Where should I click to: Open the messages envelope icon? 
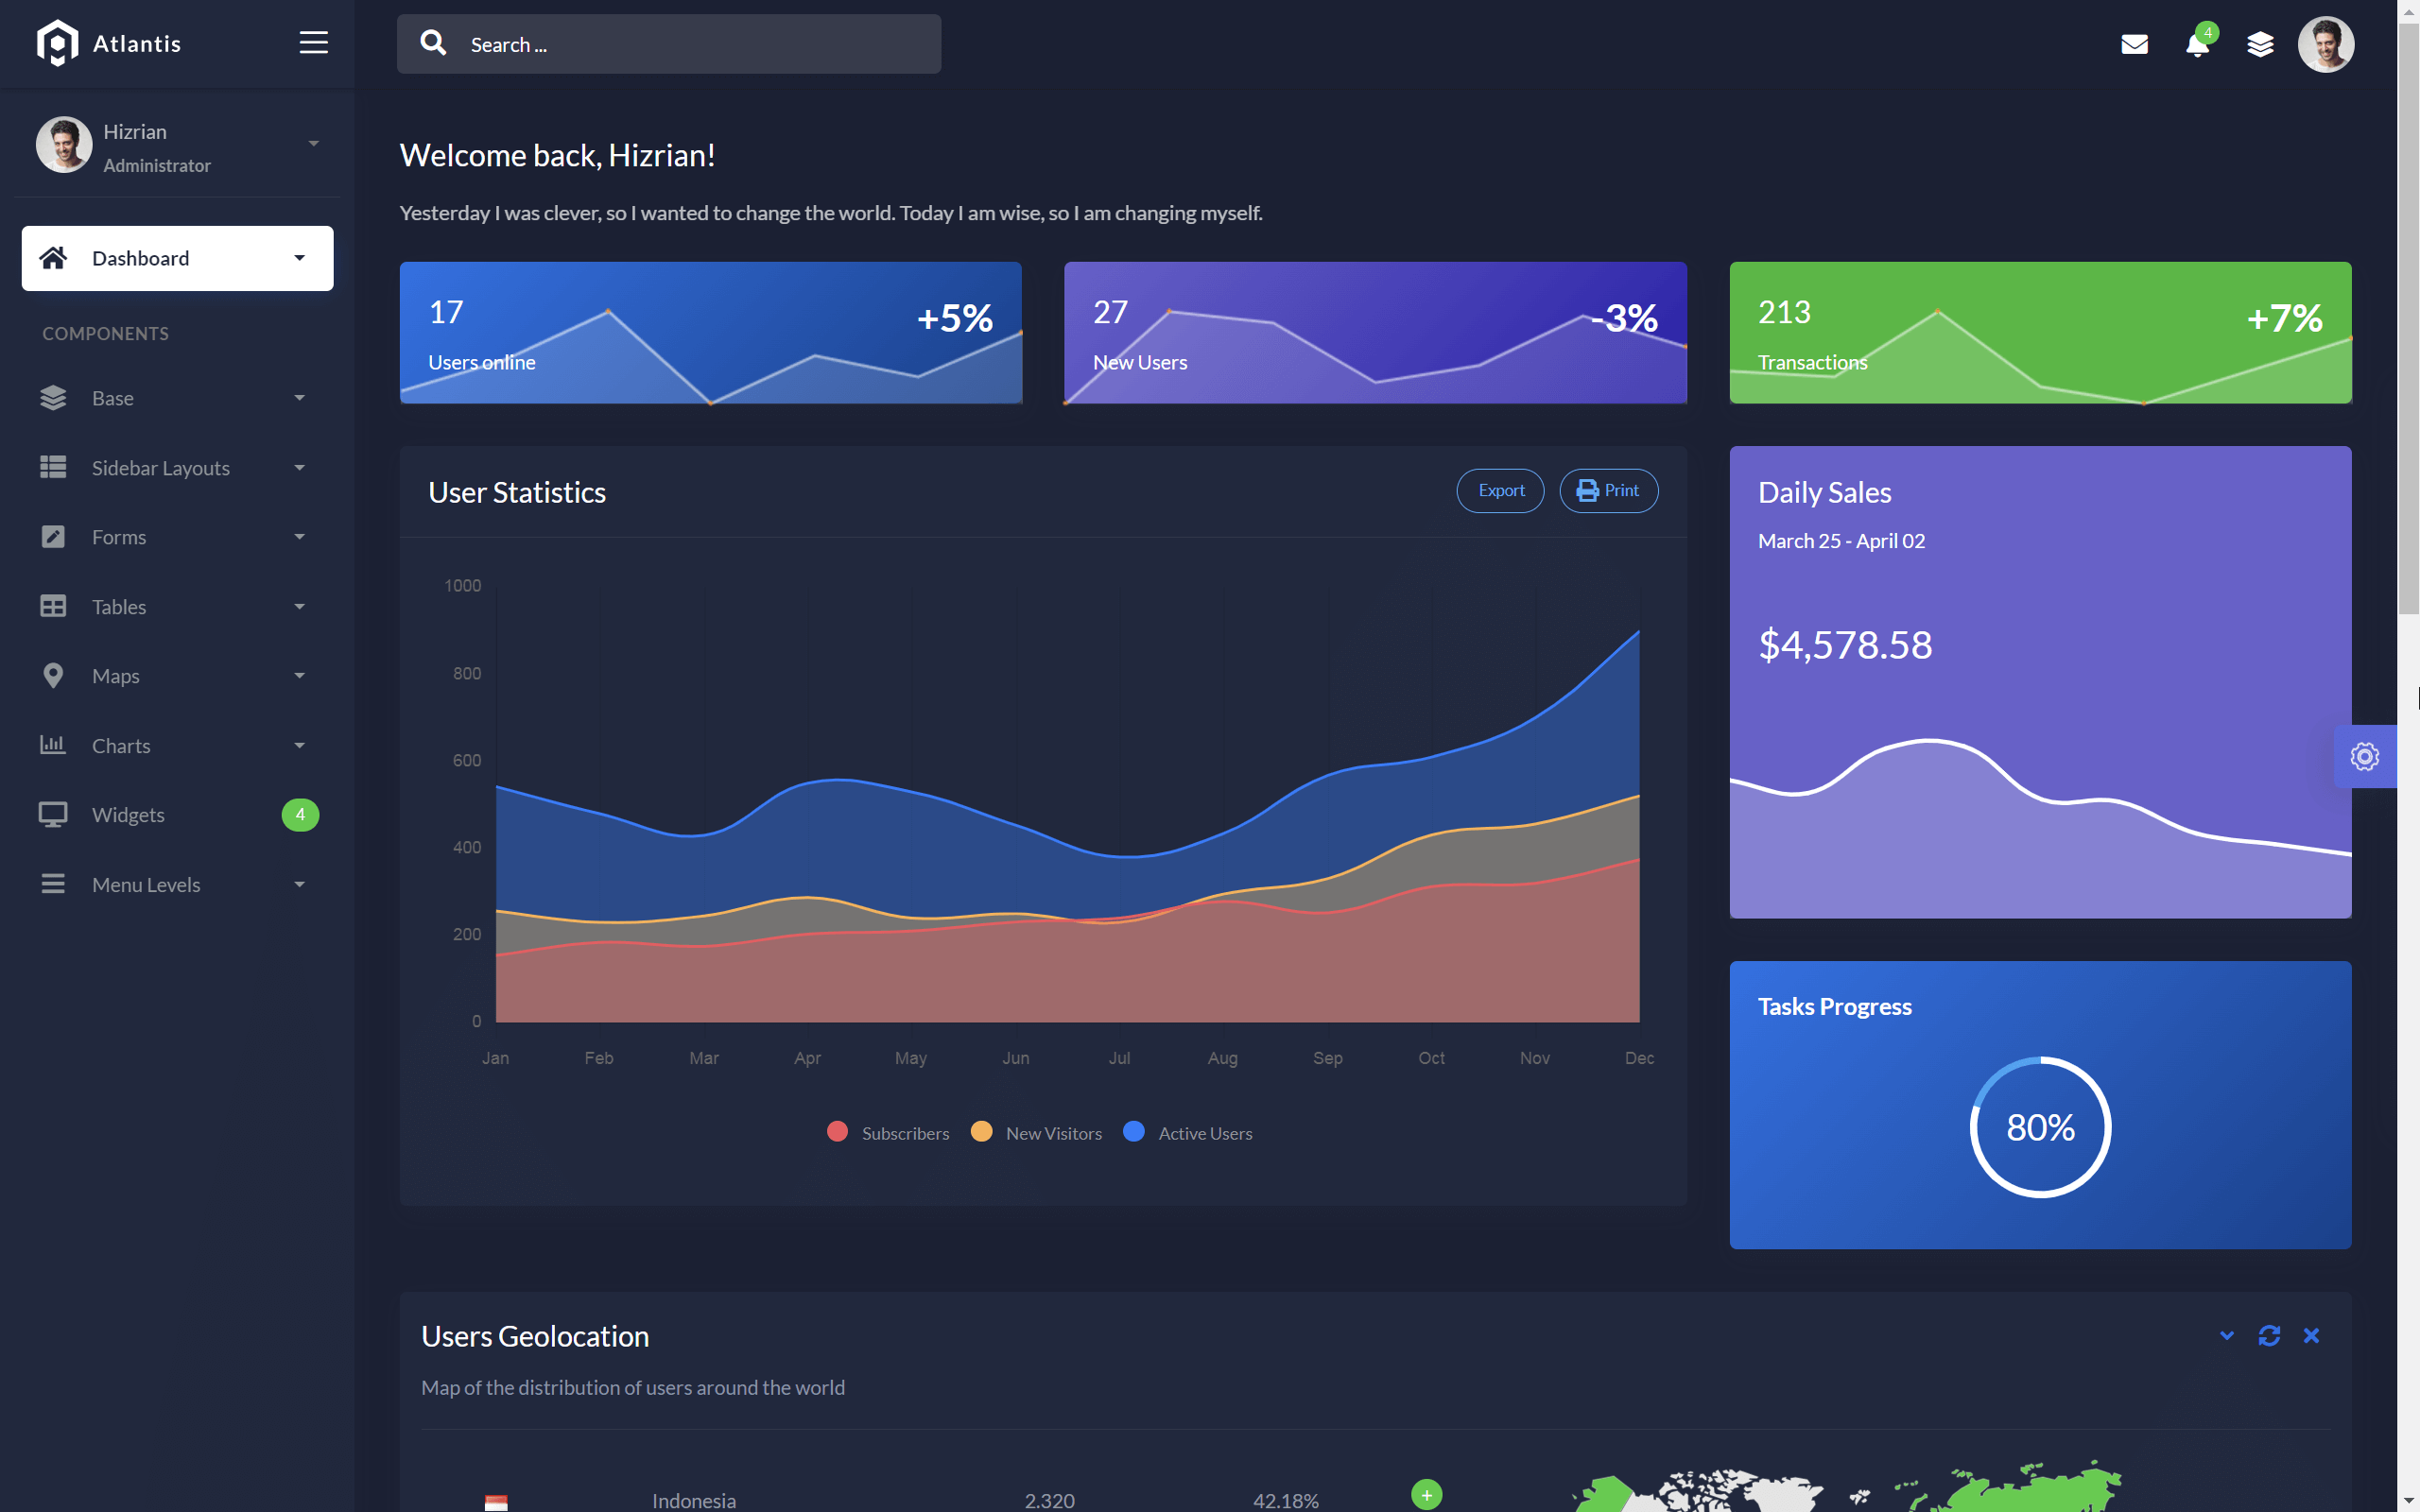click(2135, 44)
